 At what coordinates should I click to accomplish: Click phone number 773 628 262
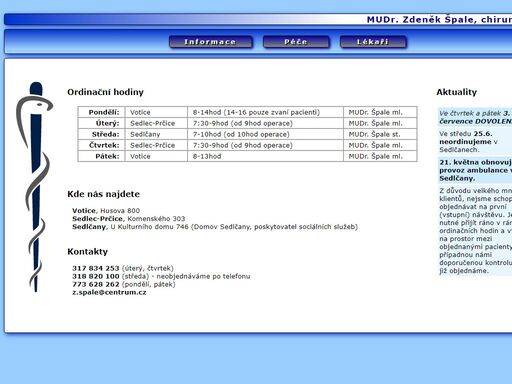pyautogui.click(x=96, y=284)
